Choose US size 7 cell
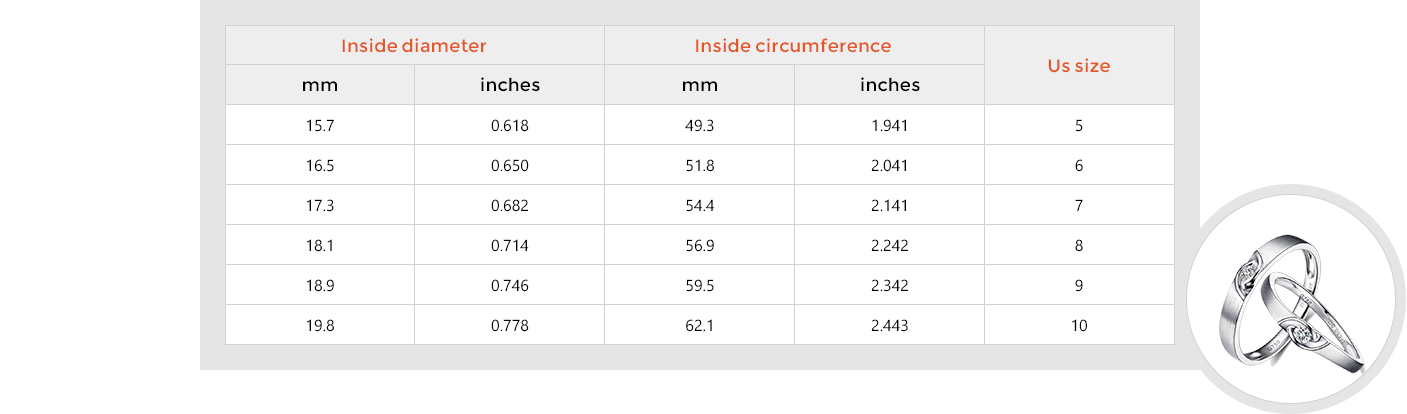Image resolution: width=1407 pixels, height=414 pixels. [x=1079, y=206]
